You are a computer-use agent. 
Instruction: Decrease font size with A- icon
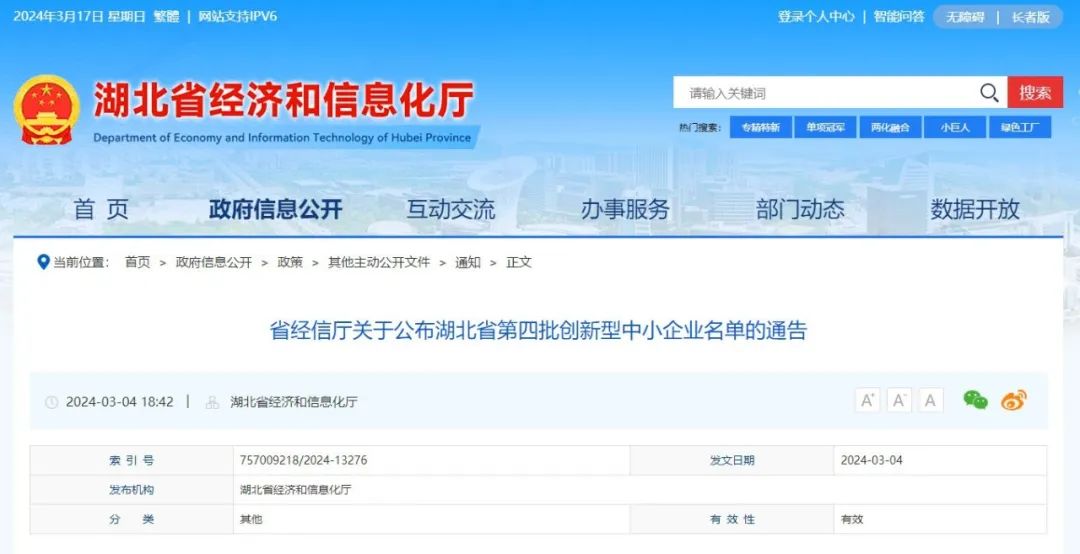[x=899, y=400]
